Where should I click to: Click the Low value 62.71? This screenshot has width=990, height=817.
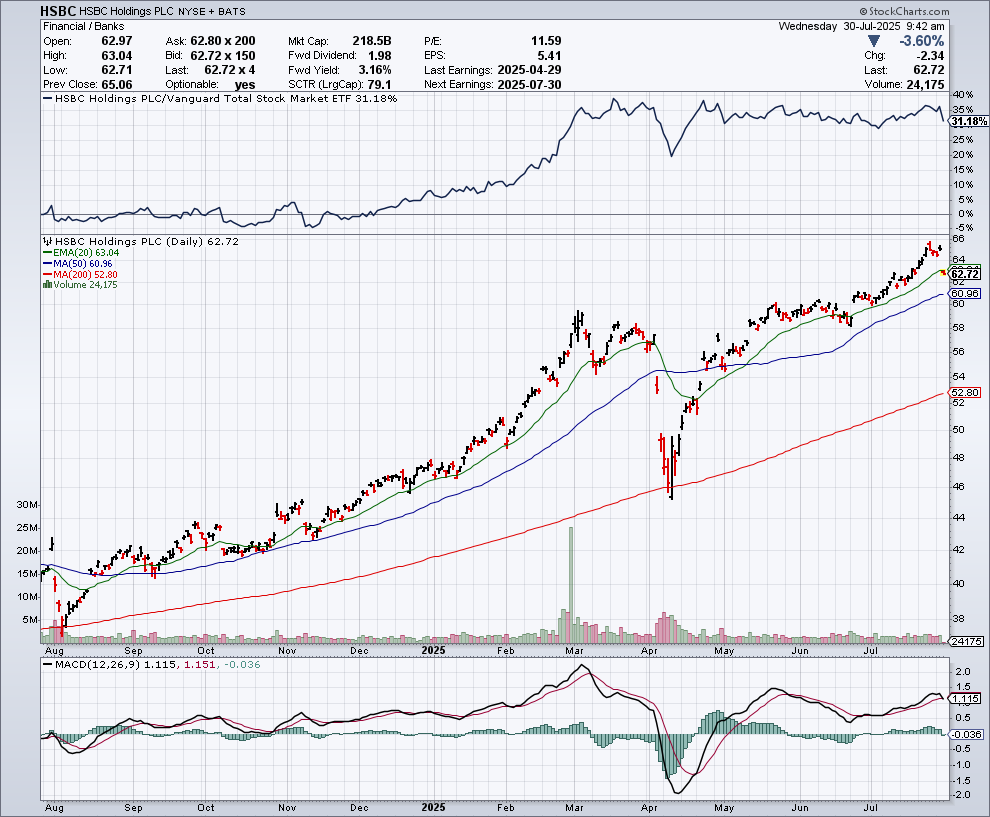click(x=117, y=70)
